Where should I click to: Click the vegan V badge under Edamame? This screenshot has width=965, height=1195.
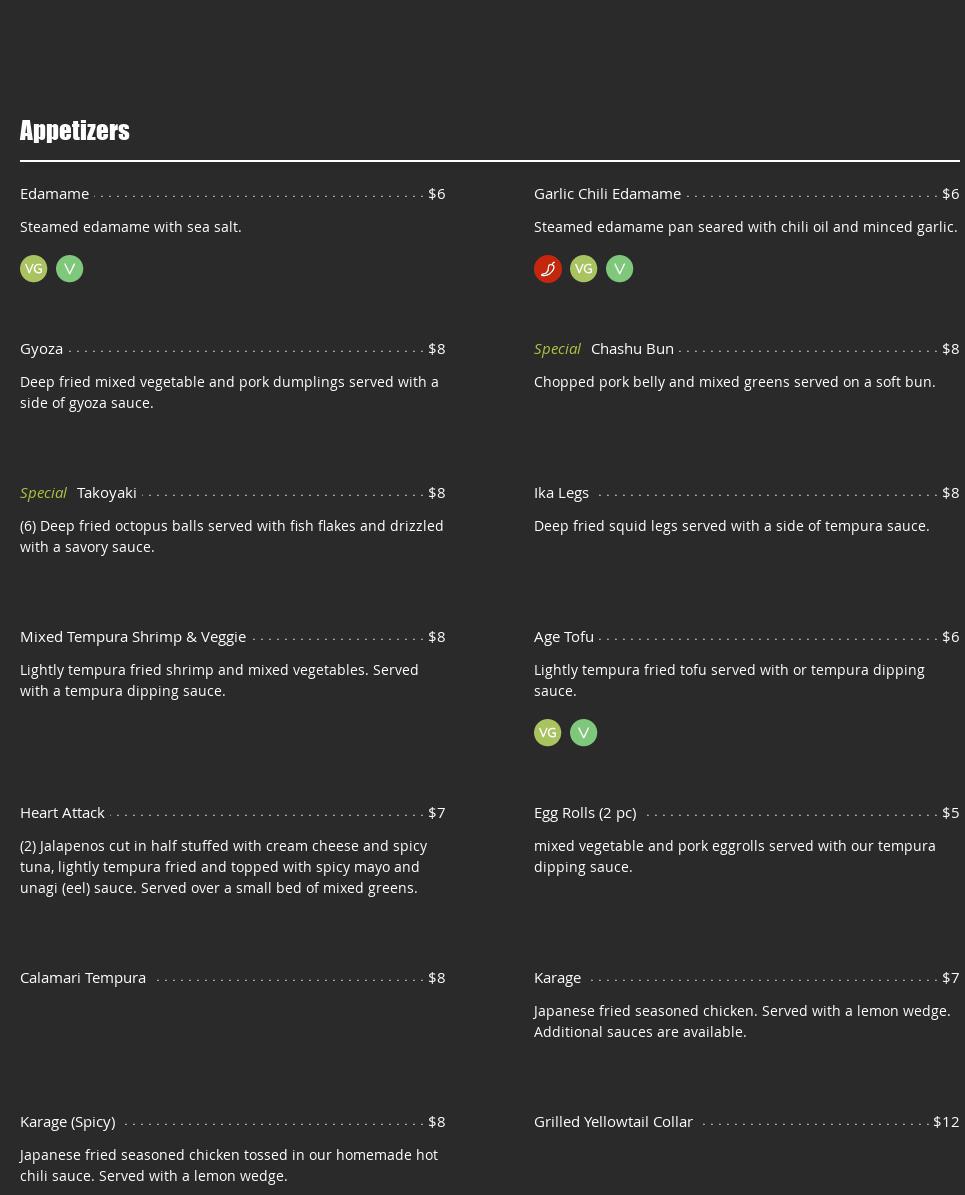click(x=69, y=268)
